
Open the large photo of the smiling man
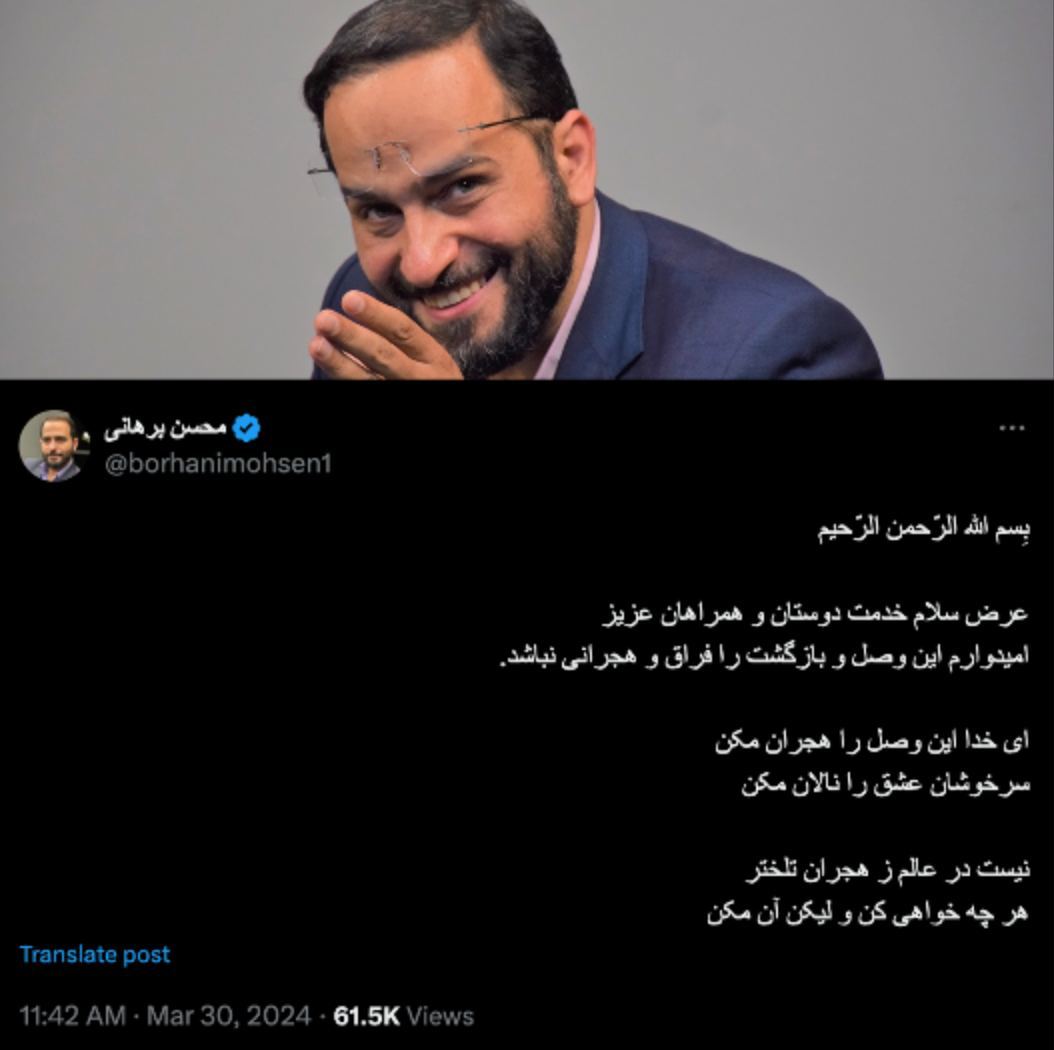[527, 190]
